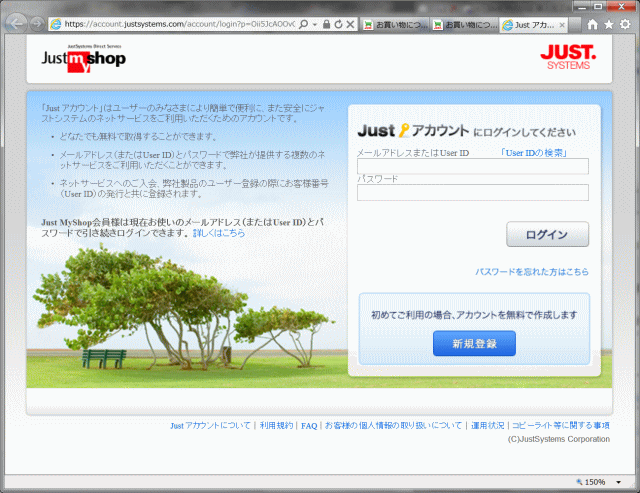Image resolution: width=640 pixels, height=493 pixels.
Task: Switch to the second お買い物 tab
Action: 465,25
